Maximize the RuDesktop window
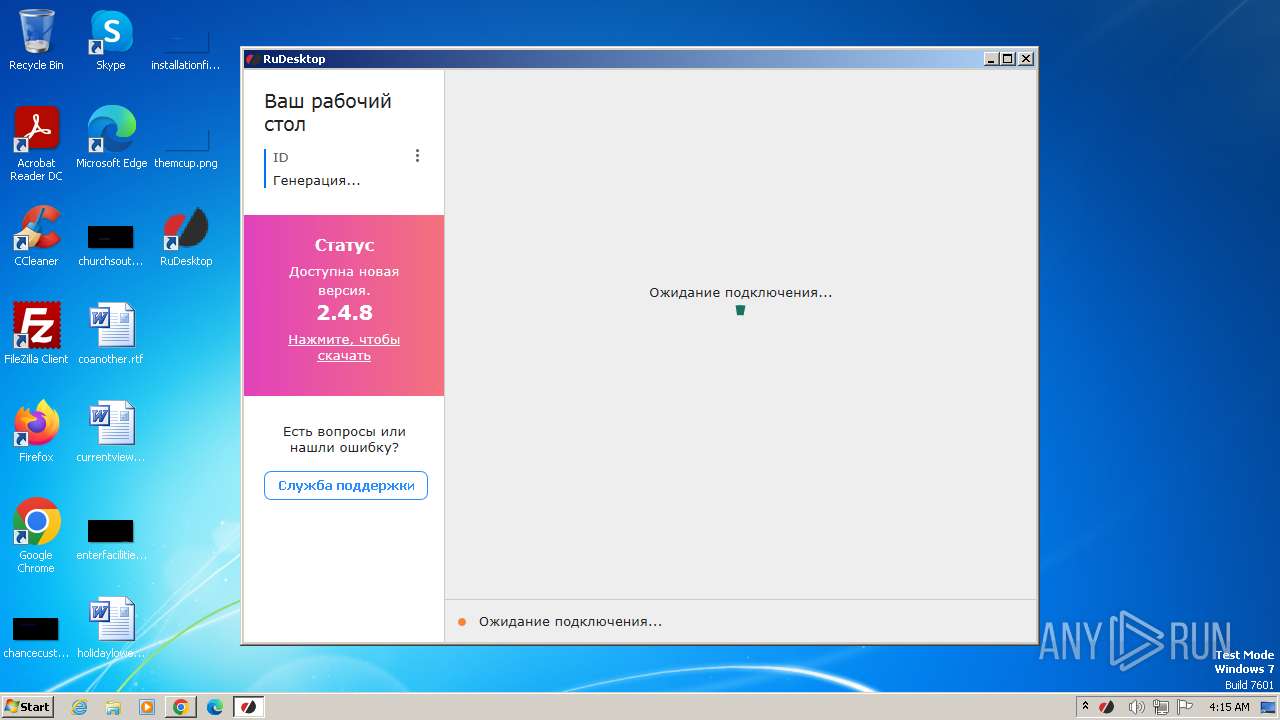 click(1007, 59)
